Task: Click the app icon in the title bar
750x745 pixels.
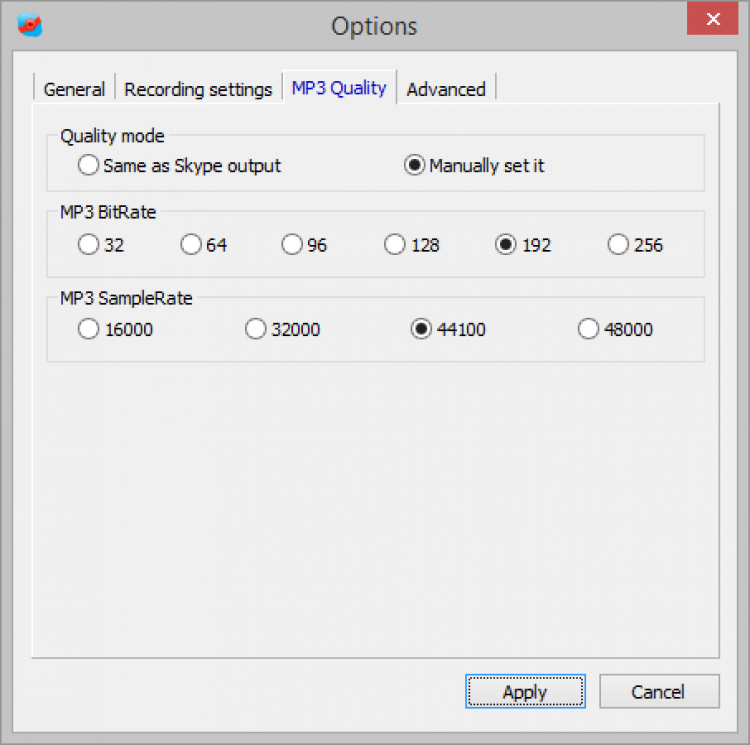Action: (x=31, y=25)
